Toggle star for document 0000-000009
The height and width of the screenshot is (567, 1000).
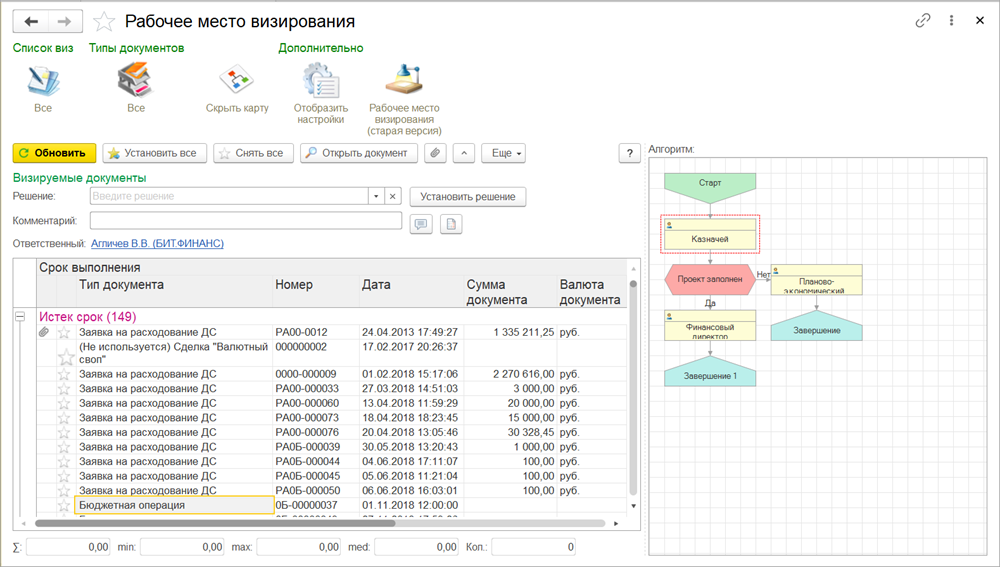coord(65,374)
